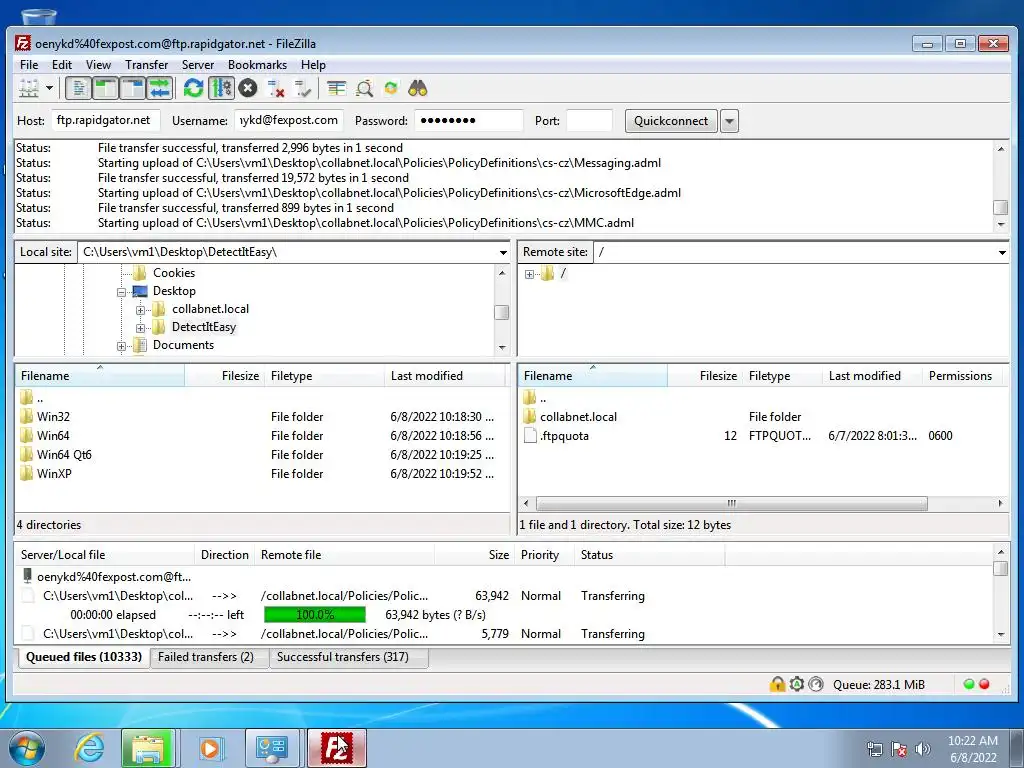Image resolution: width=1024 pixels, height=768 pixels.
Task: Click the Username input field
Action: click(x=289, y=120)
